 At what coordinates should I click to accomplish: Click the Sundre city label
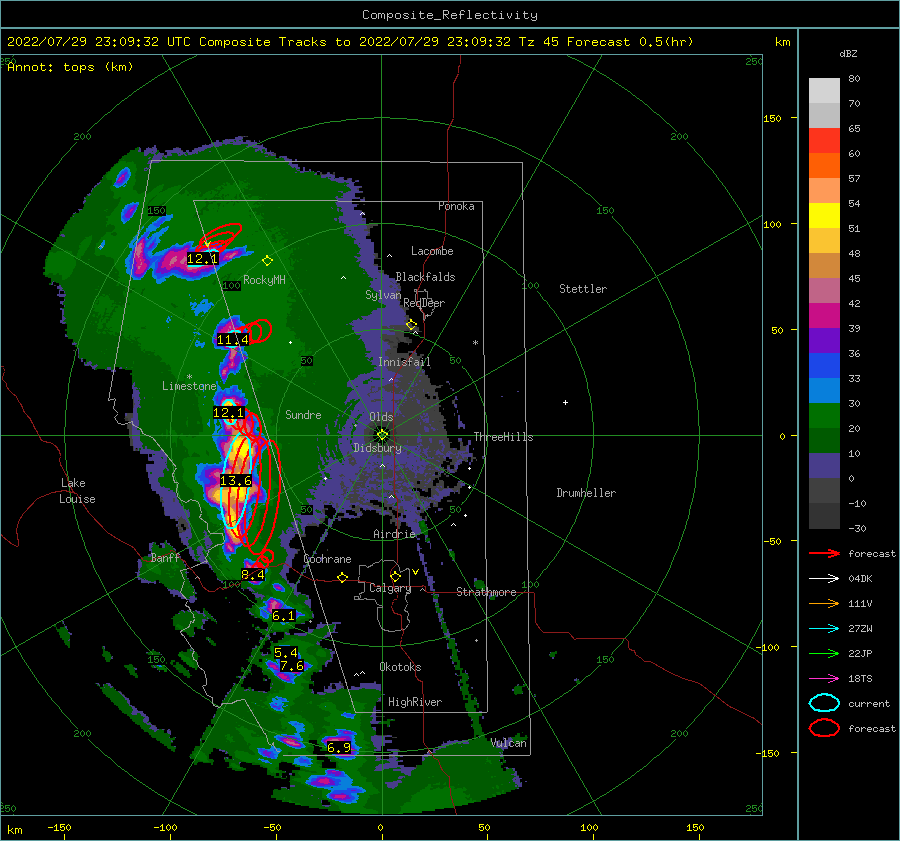click(x=303, y=414)
